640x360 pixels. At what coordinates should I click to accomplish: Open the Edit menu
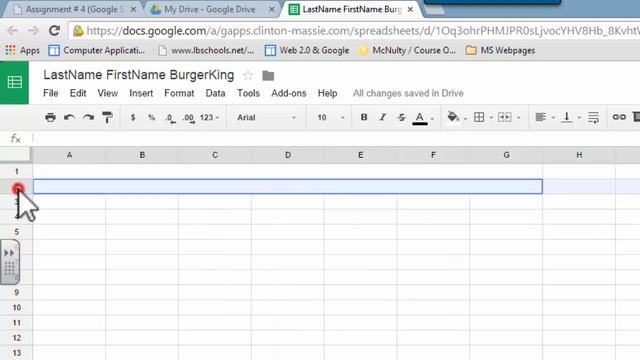[x=78, y=93]
